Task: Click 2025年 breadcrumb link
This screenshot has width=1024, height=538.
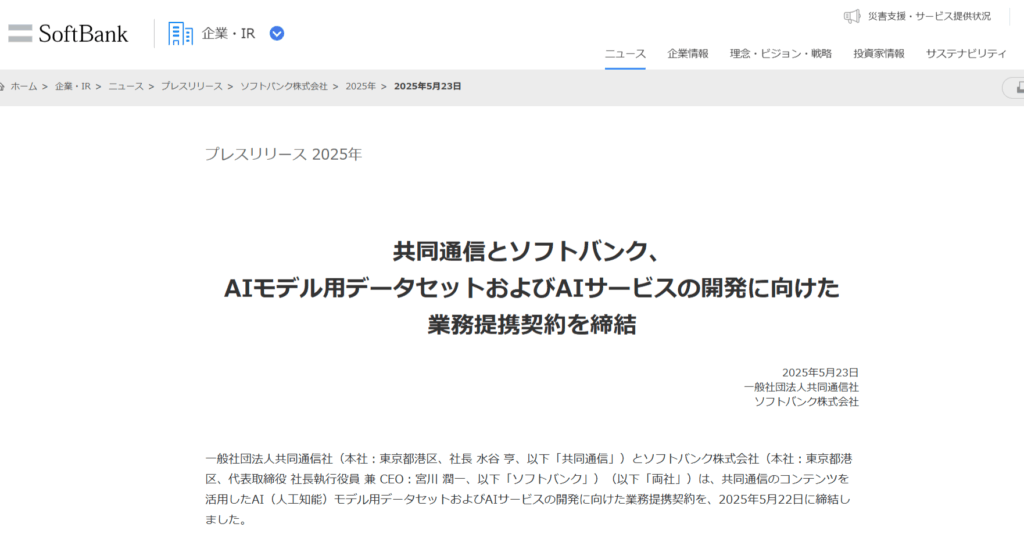Action: [360, 86]
